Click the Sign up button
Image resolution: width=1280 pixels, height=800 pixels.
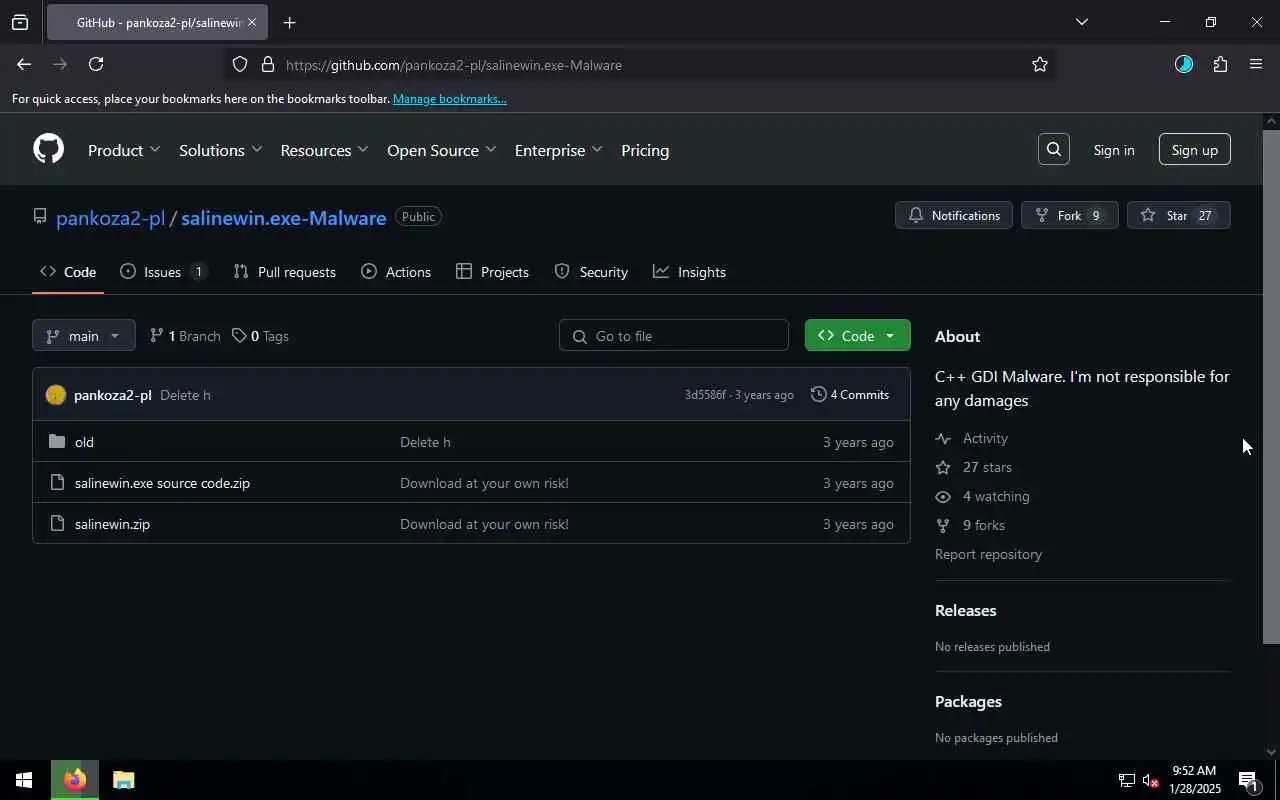[1194, 150]
